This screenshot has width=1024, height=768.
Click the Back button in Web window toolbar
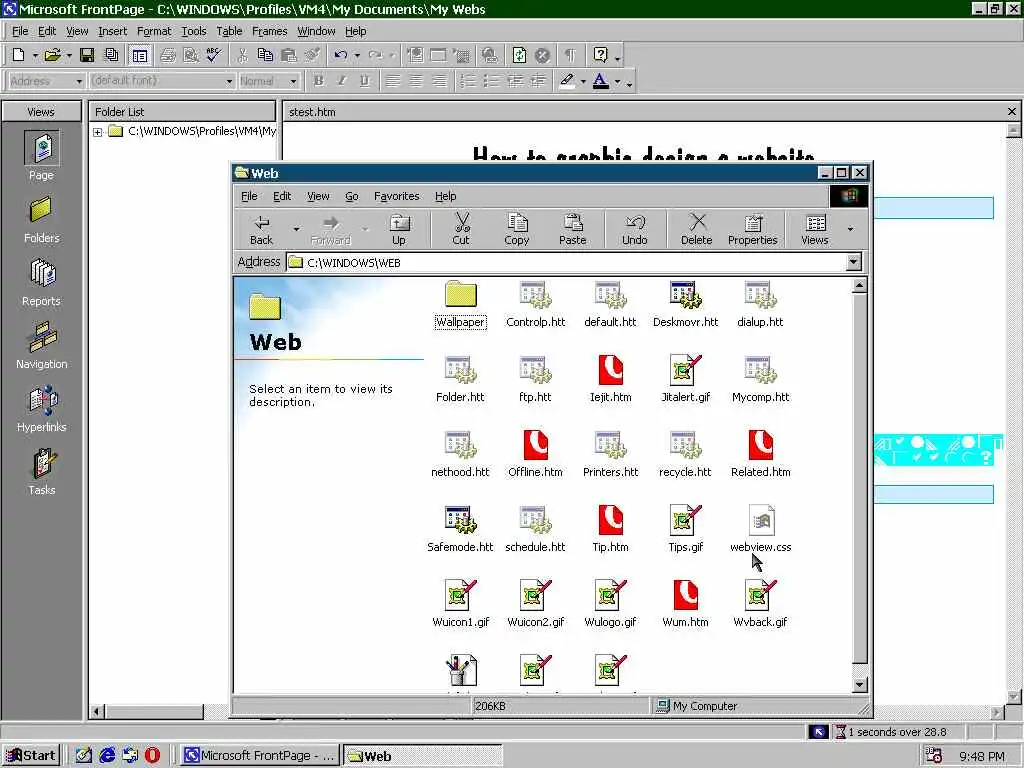click(261, 229)
